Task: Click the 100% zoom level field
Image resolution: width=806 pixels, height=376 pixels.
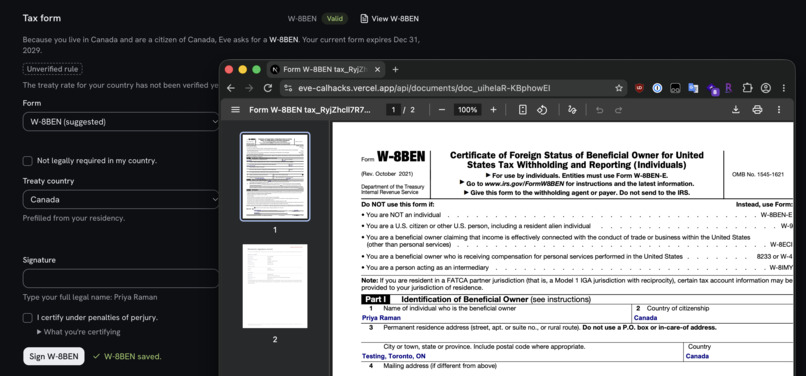Action: 467,110
